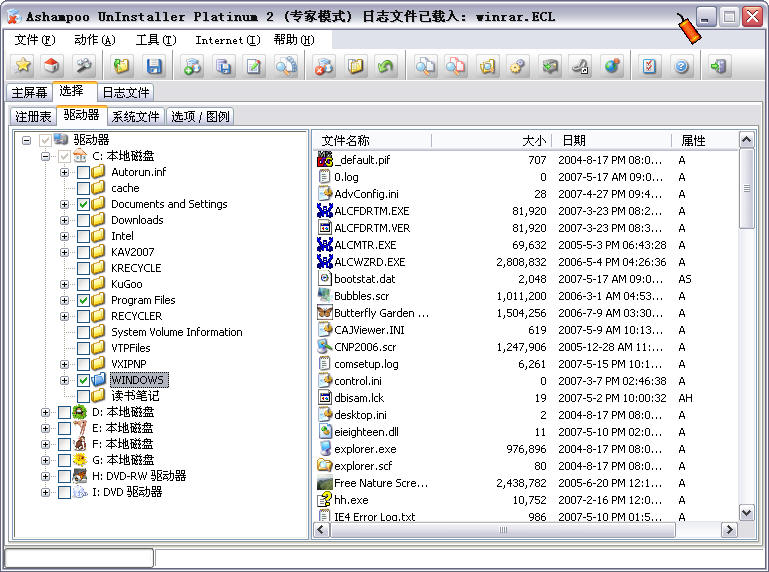Click the red X uninstall toolbar icon
Screen dimensions: 769x572
click(324, 66)
